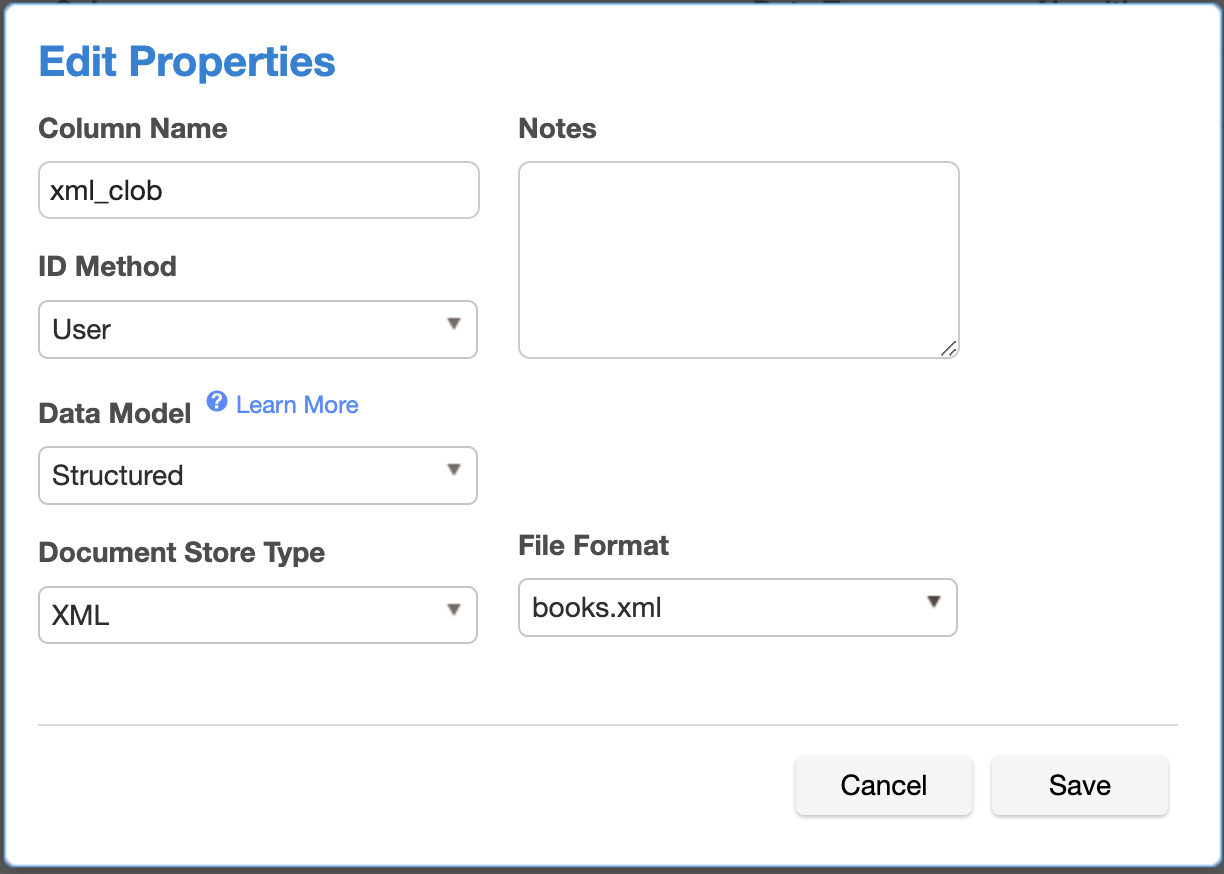The image size is (1224, 874).
Task: Click the File Format dropdown arrow
Action: click(x=933, y=602)
